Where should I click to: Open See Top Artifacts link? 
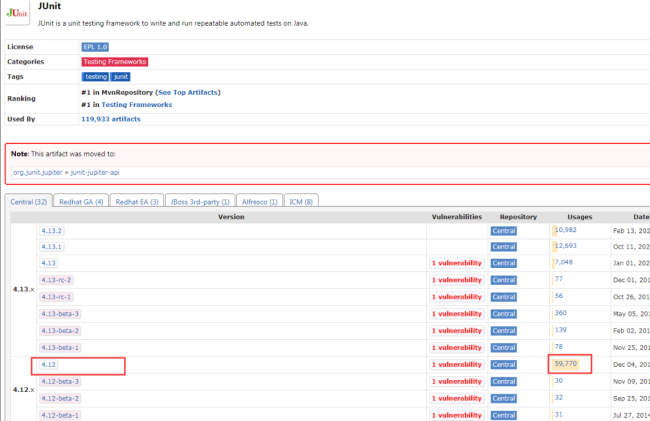click(x=188, y=92)
